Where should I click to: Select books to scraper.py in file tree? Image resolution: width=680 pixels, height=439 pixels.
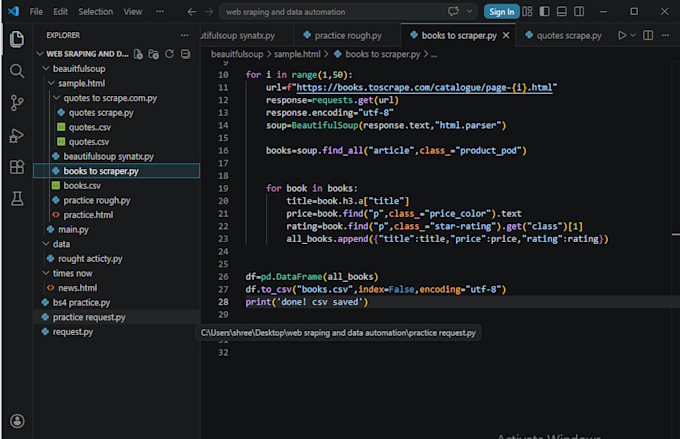coord(117,171)
